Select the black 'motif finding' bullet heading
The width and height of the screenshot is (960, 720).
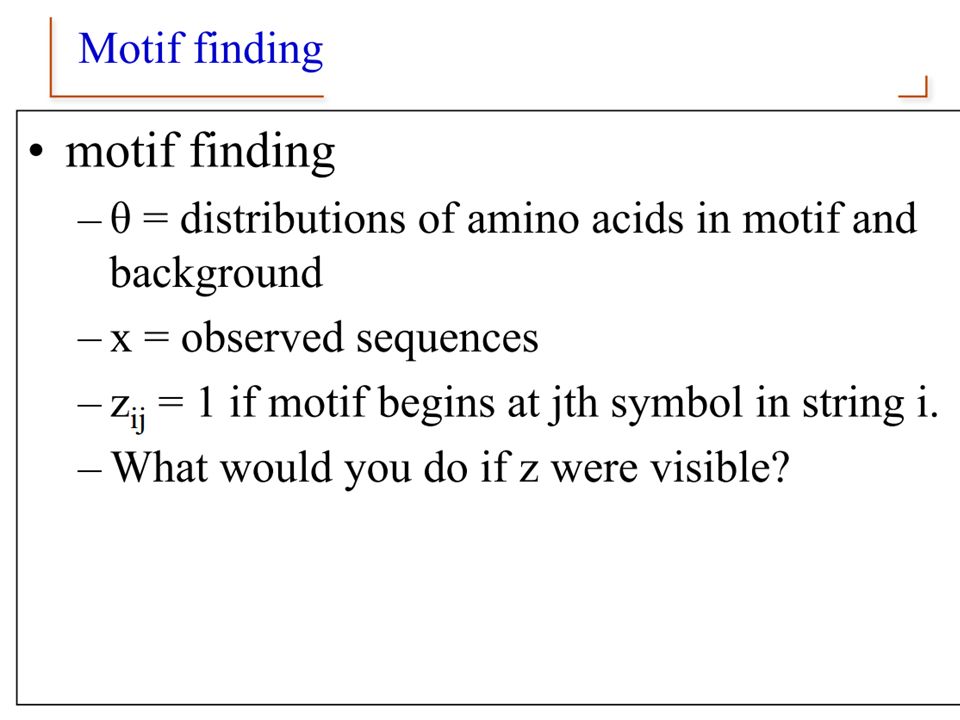200,151
